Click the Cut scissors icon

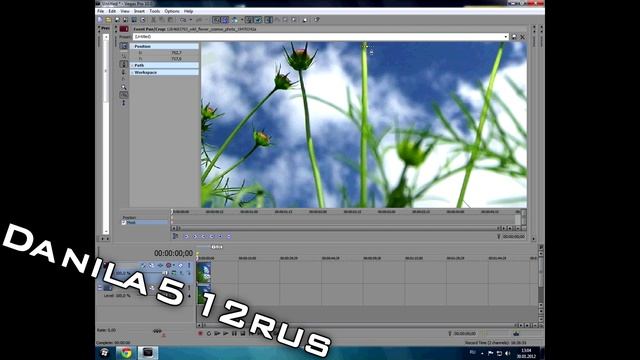[x=153, y=20]
